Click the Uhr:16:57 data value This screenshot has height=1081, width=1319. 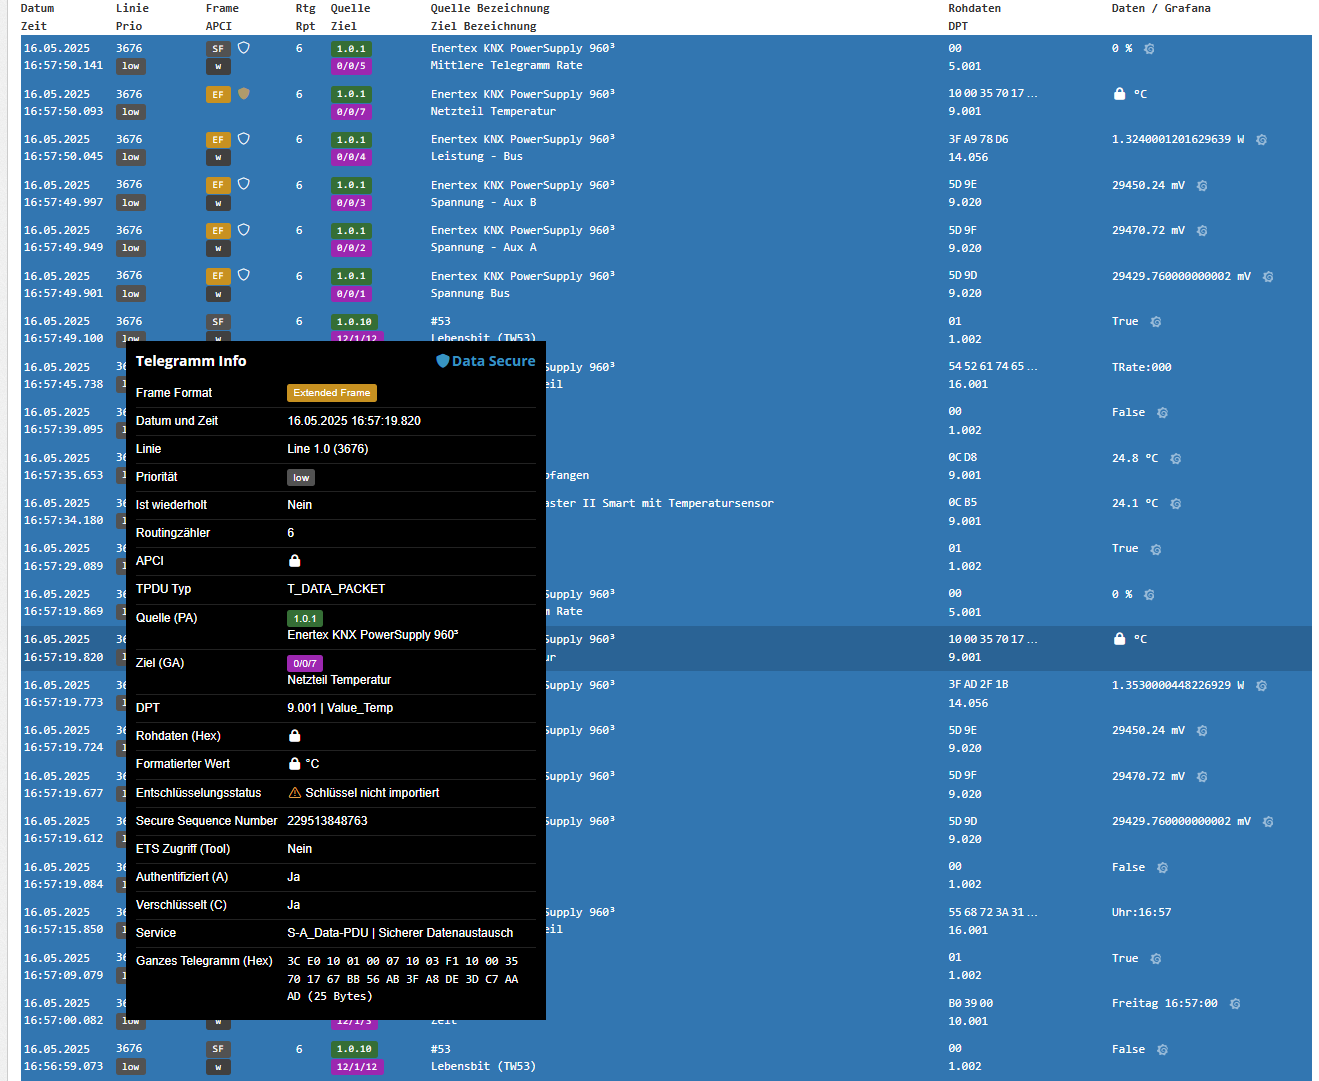1141,913
